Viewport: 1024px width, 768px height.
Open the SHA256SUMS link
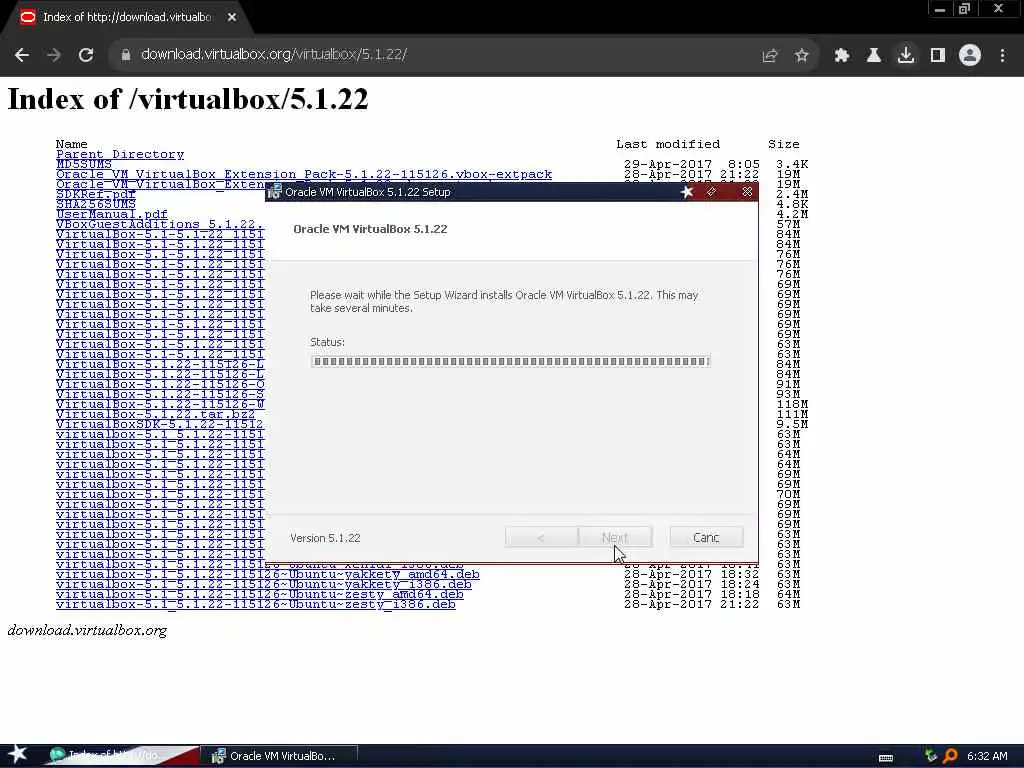(x=96, y=204)
